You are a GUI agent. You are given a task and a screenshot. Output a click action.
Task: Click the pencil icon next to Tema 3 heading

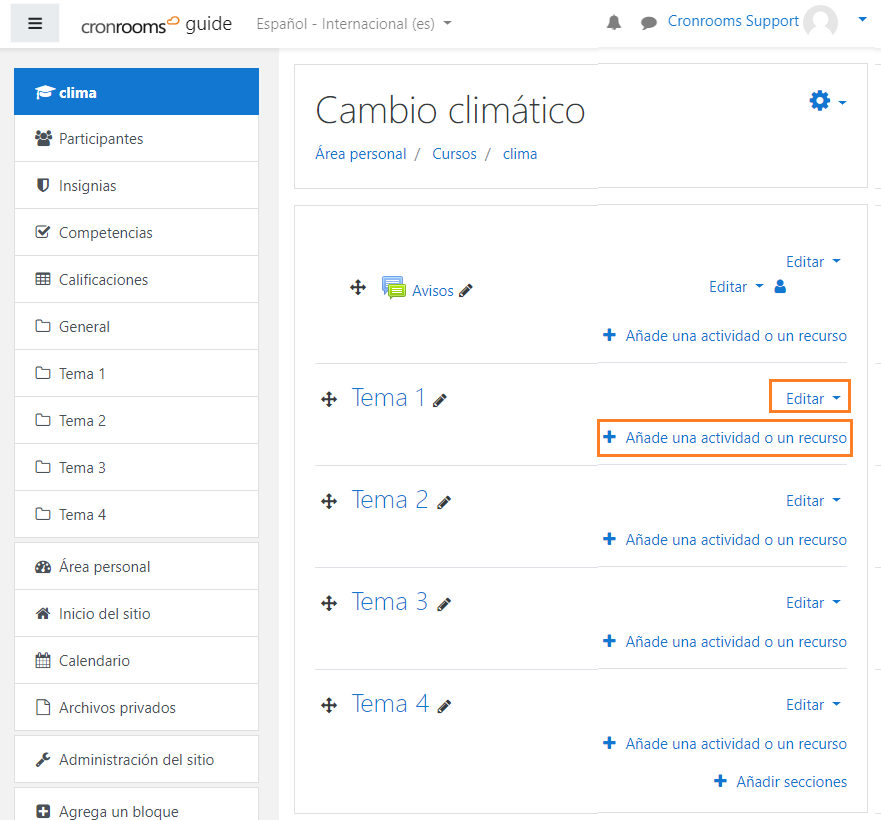(444, 605)
